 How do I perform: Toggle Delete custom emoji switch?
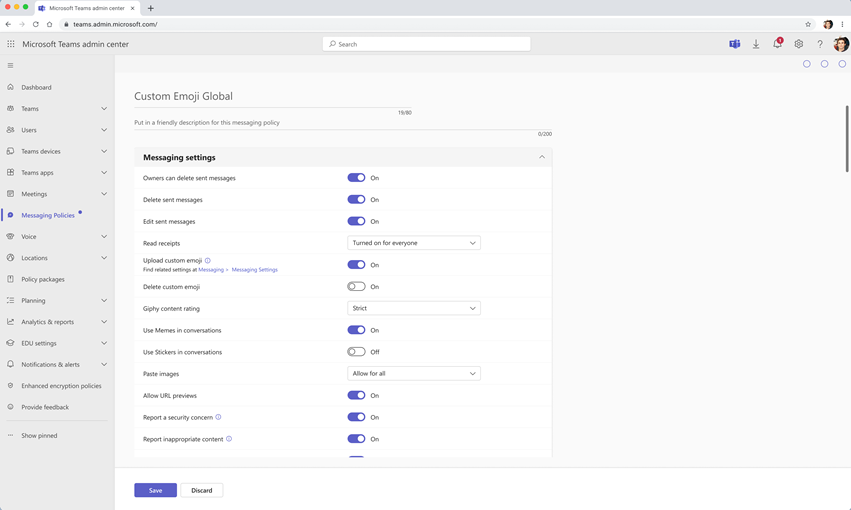[x=356, y=286]
